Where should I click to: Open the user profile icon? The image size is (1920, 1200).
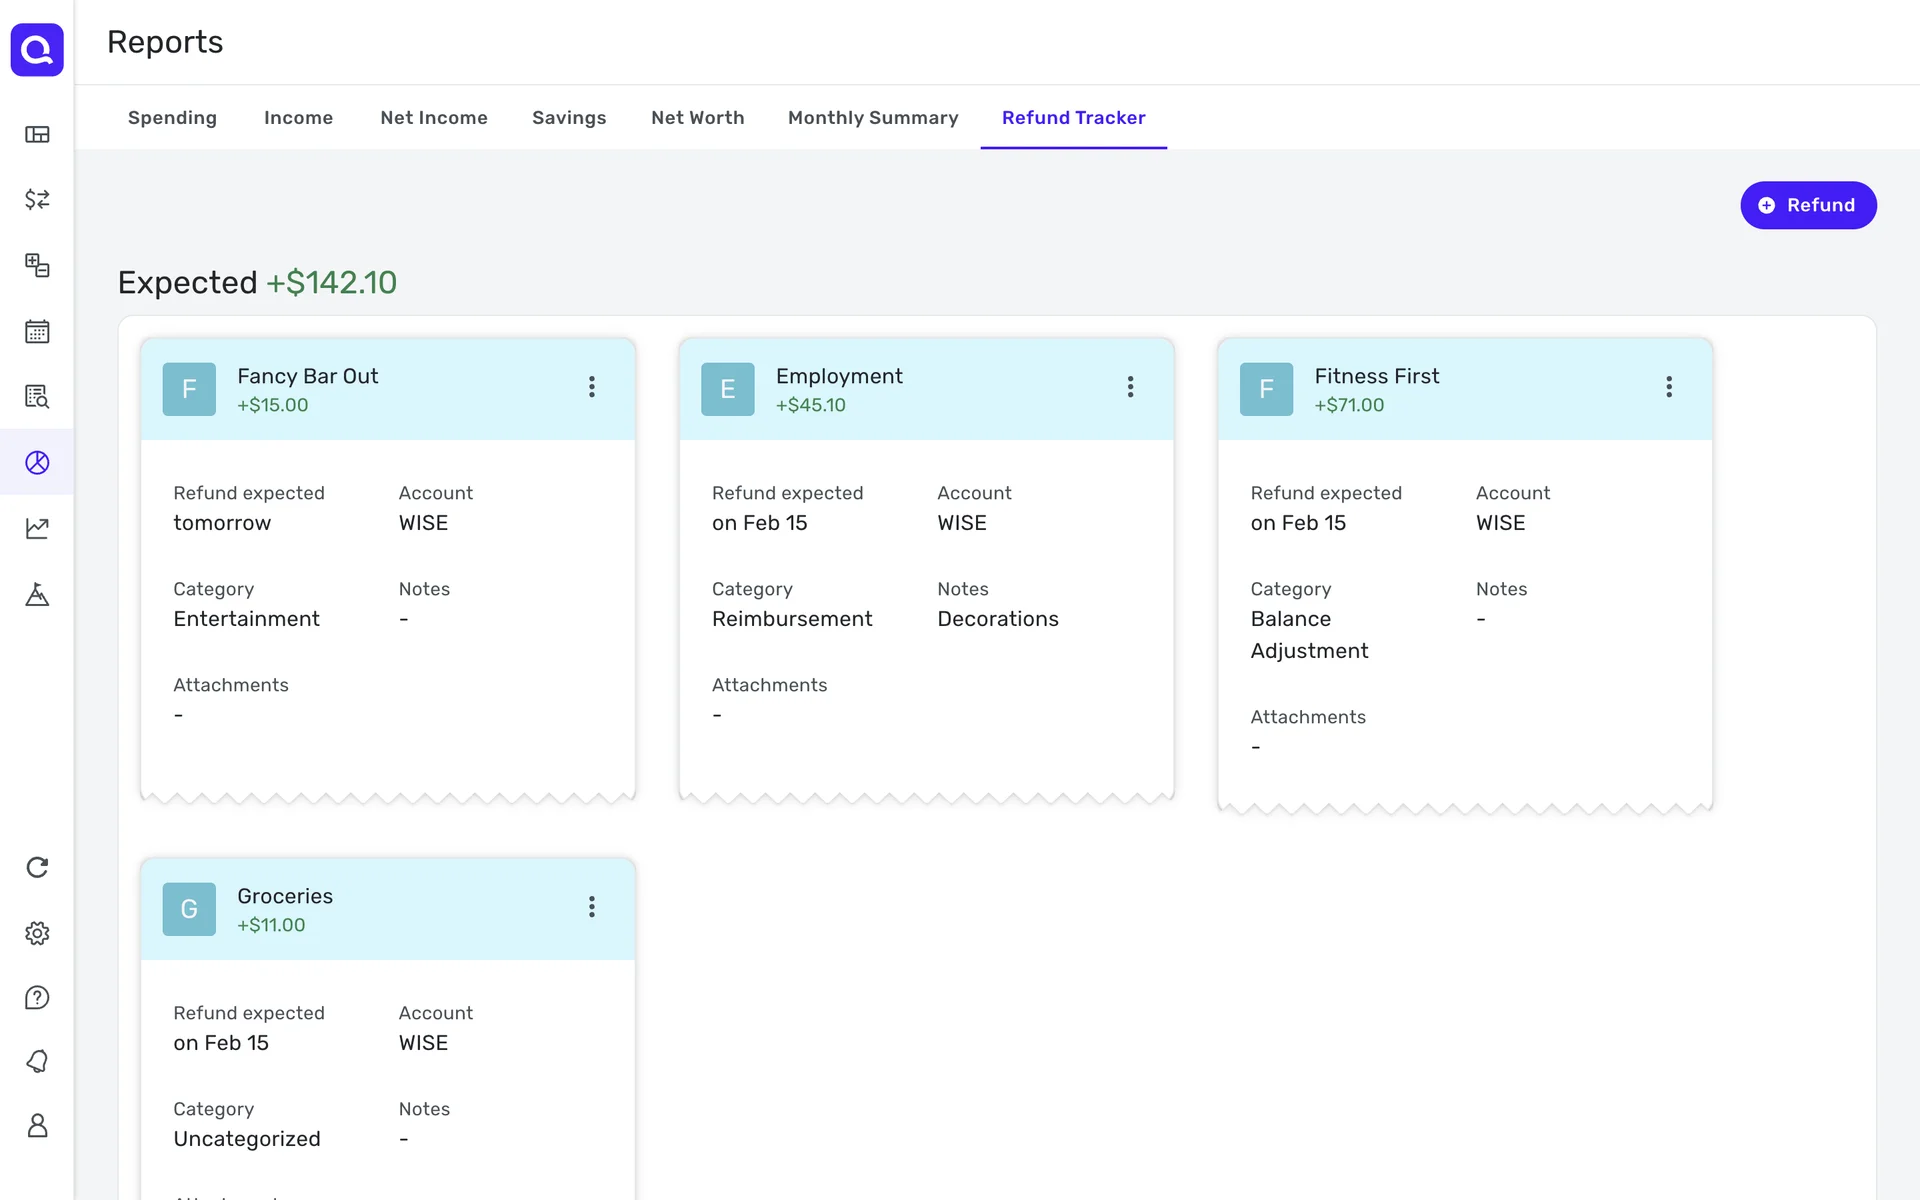pyautogui.click(x=37, y=1125)
